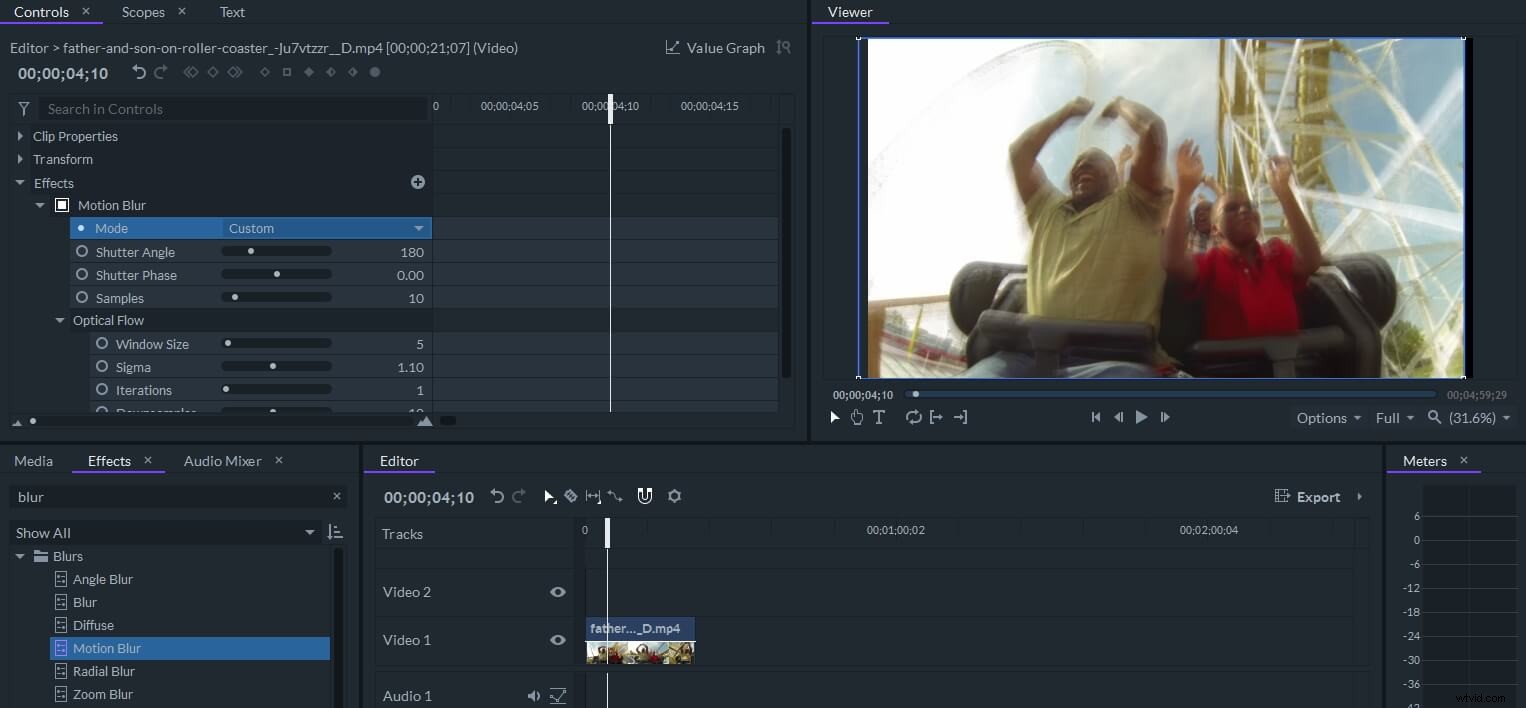Select the arrow Select tool in the Editor toolbar
The width and height of the screenshot is (1526, 708).
549,496
